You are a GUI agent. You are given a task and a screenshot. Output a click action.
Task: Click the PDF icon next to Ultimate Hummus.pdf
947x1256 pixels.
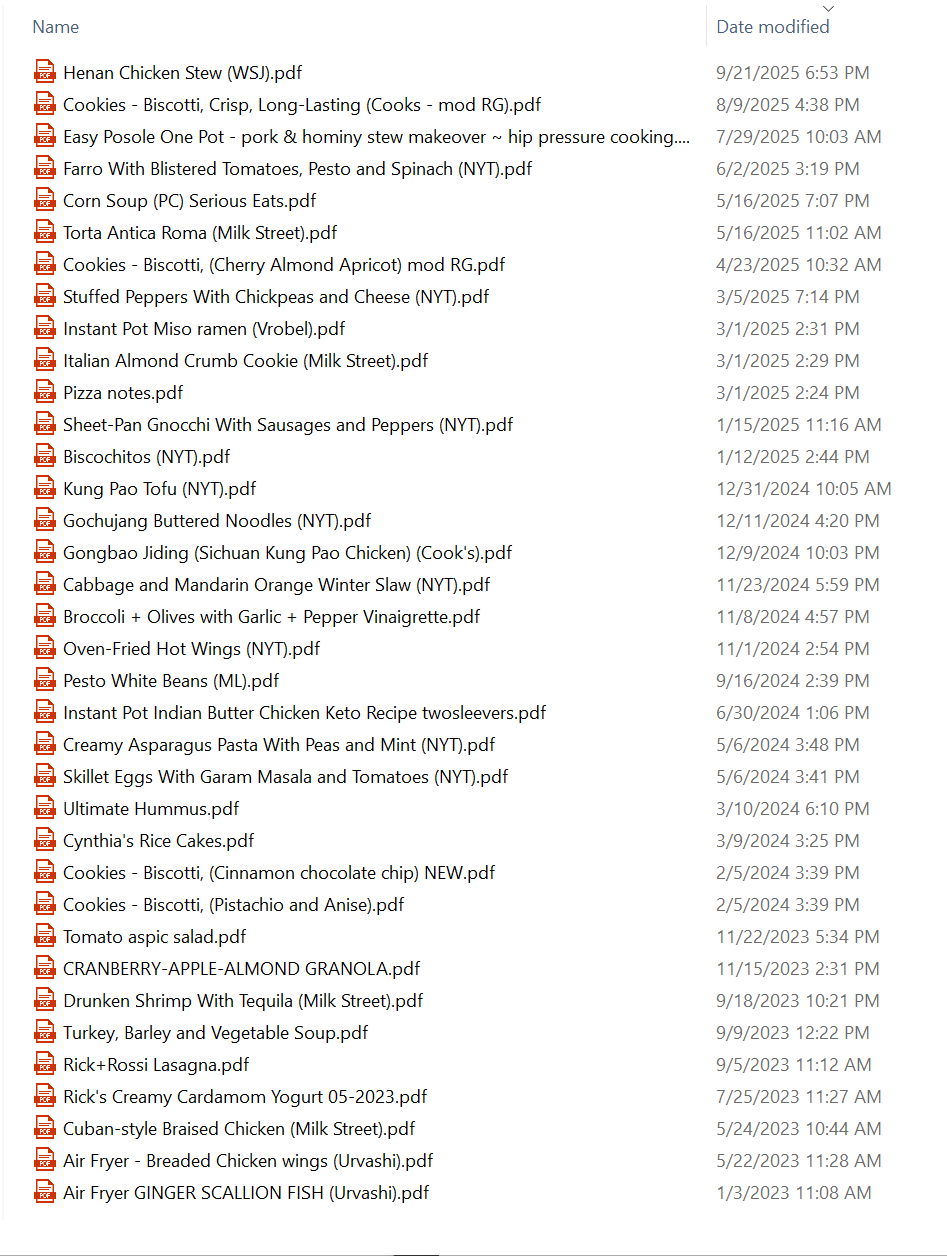(44, 808)
